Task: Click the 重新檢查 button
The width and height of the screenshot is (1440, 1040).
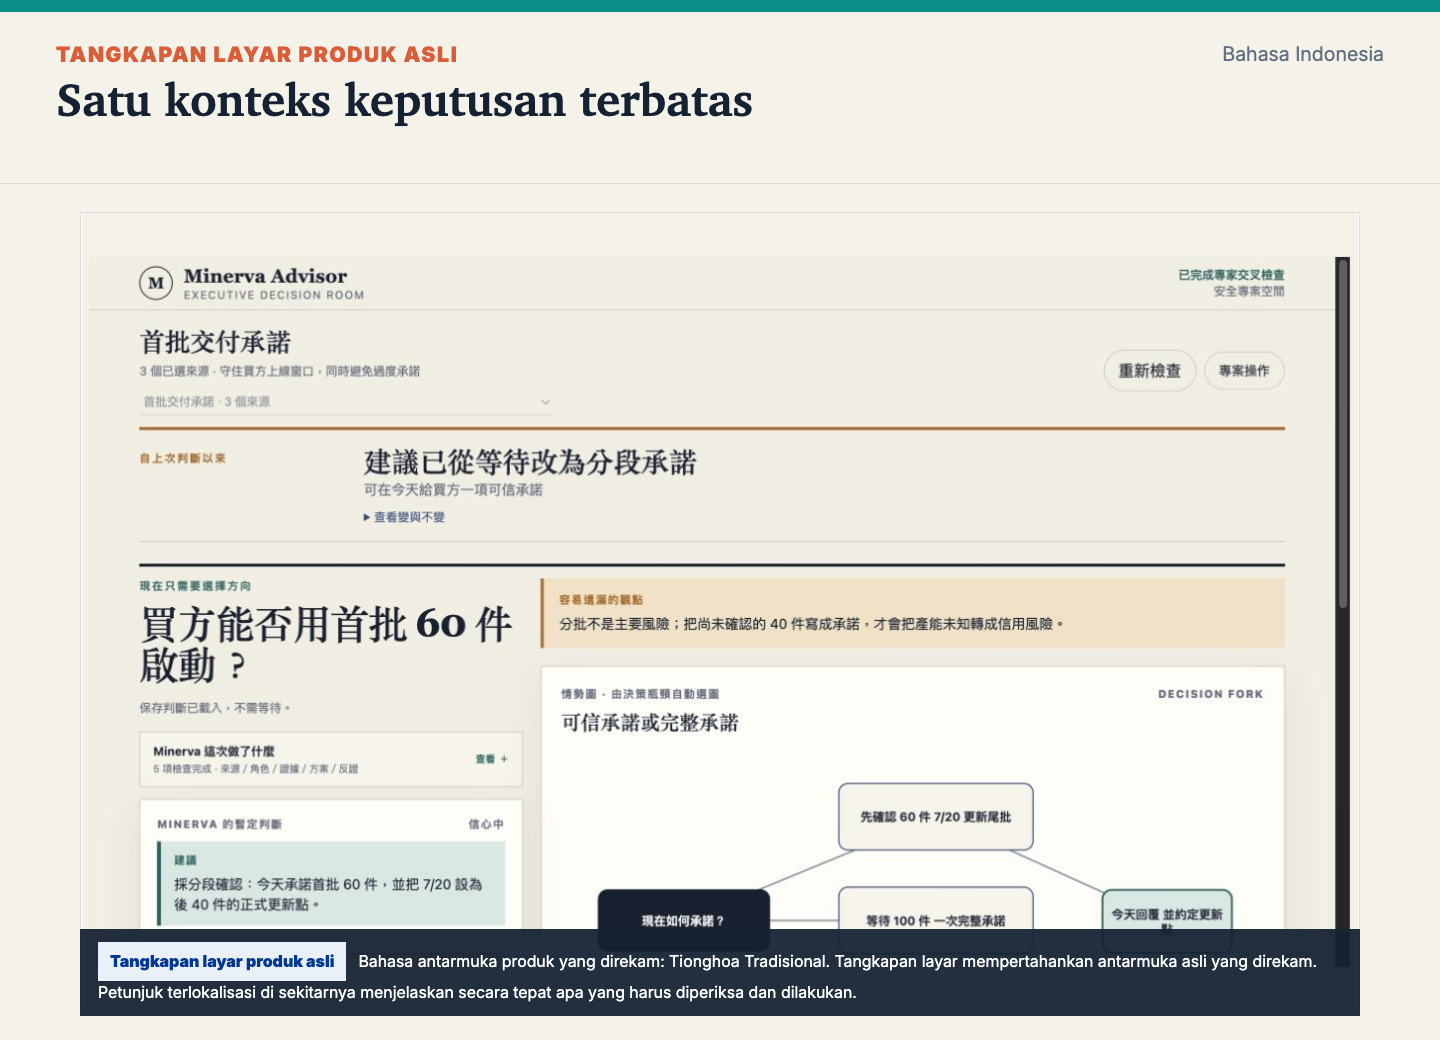Action: pyautogui.click(x=1150, y=371)
